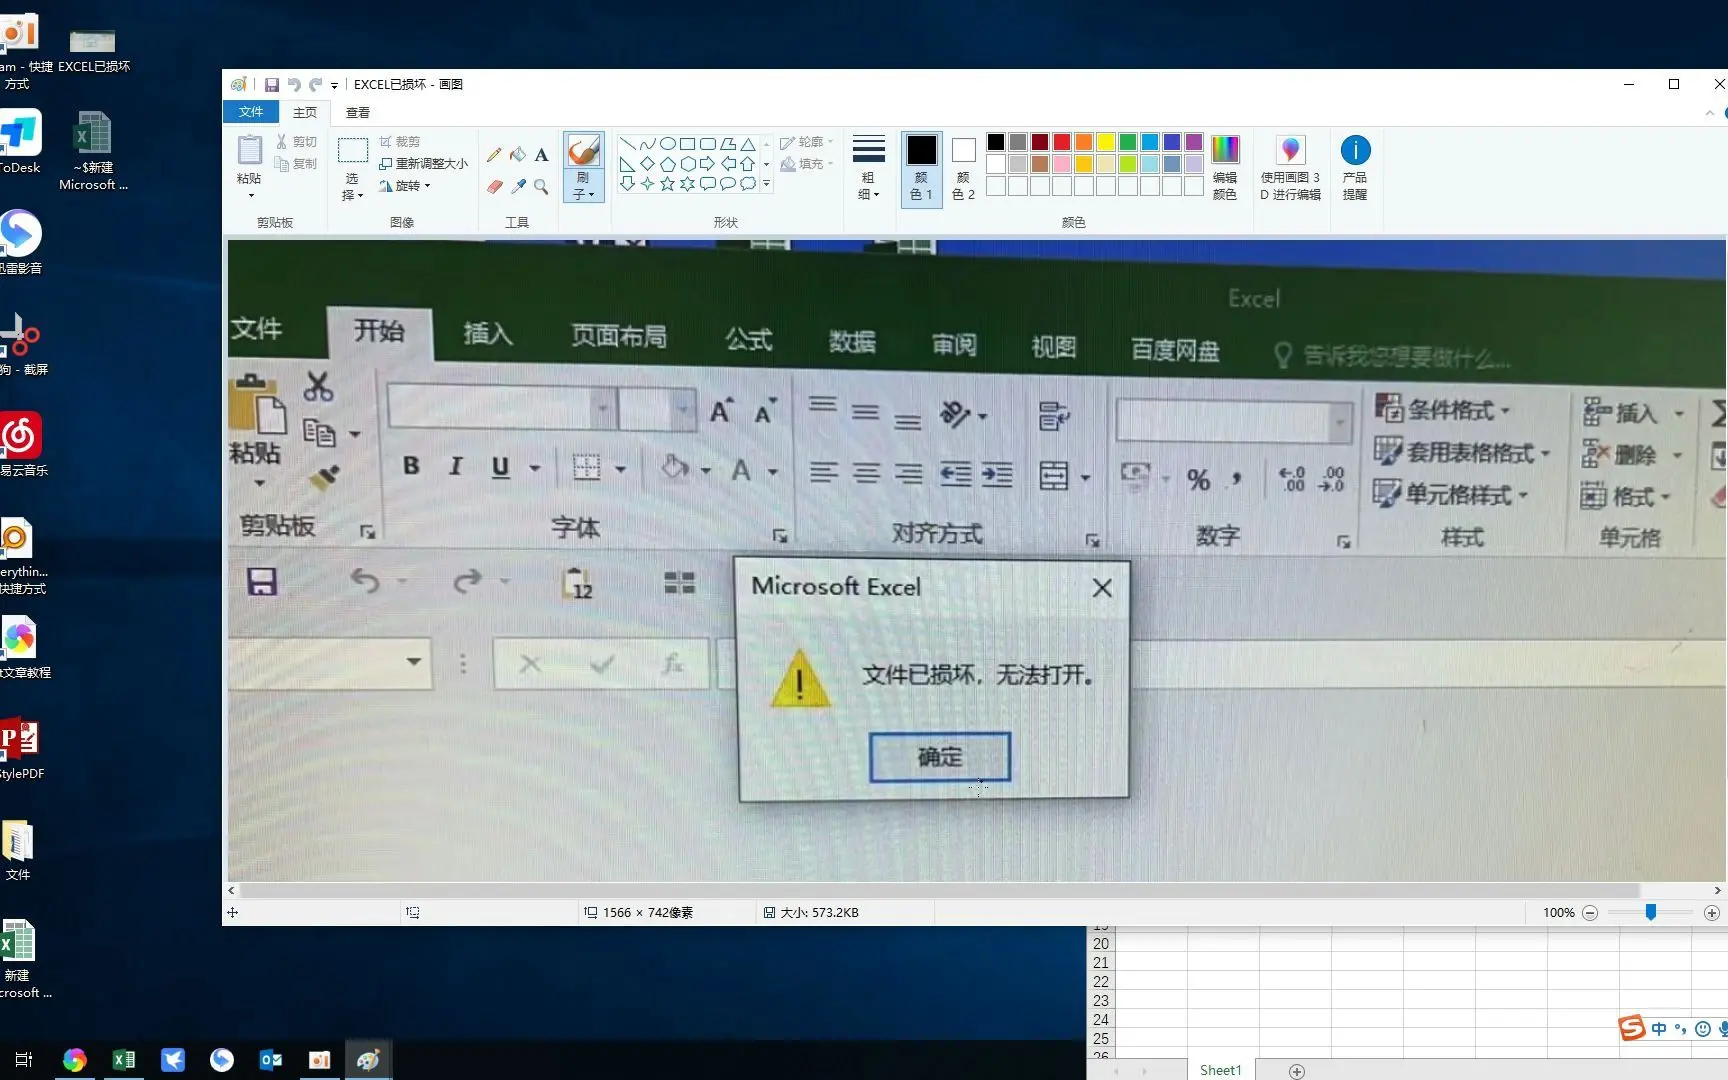Image resolution: width=1728 pixels, height=1080 pixels.
Task: Undo the last action in Paint
Action: tap(294, 85)
